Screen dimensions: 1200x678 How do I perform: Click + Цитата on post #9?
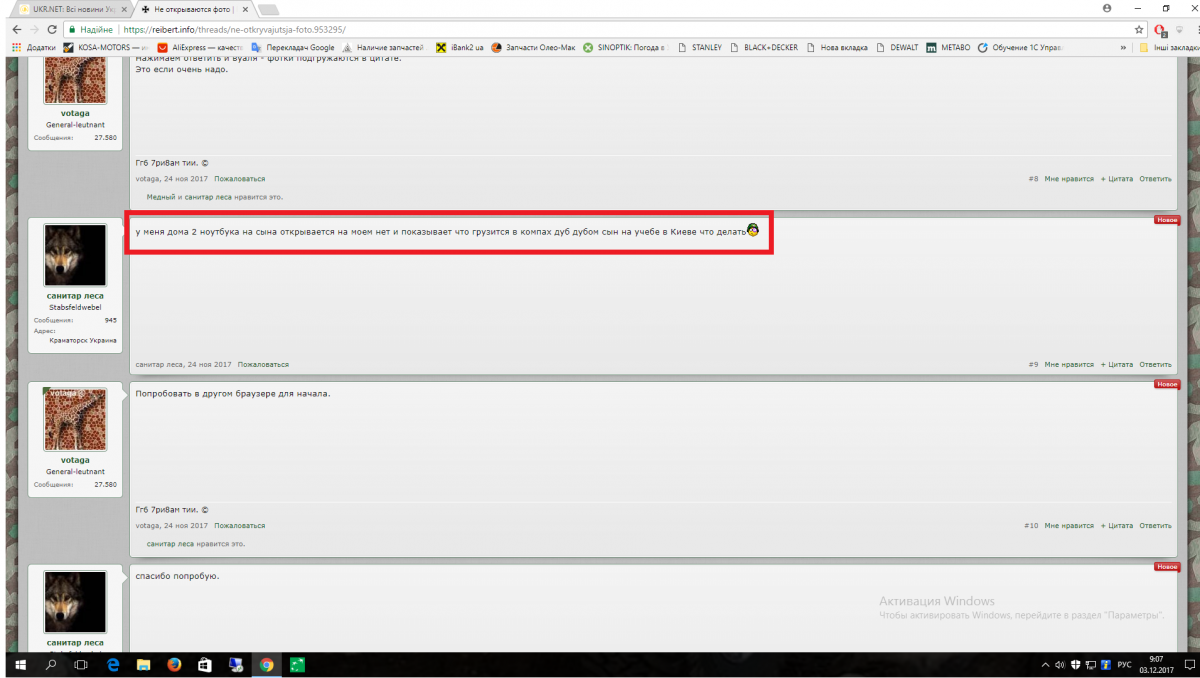(x=1117, y=365)
